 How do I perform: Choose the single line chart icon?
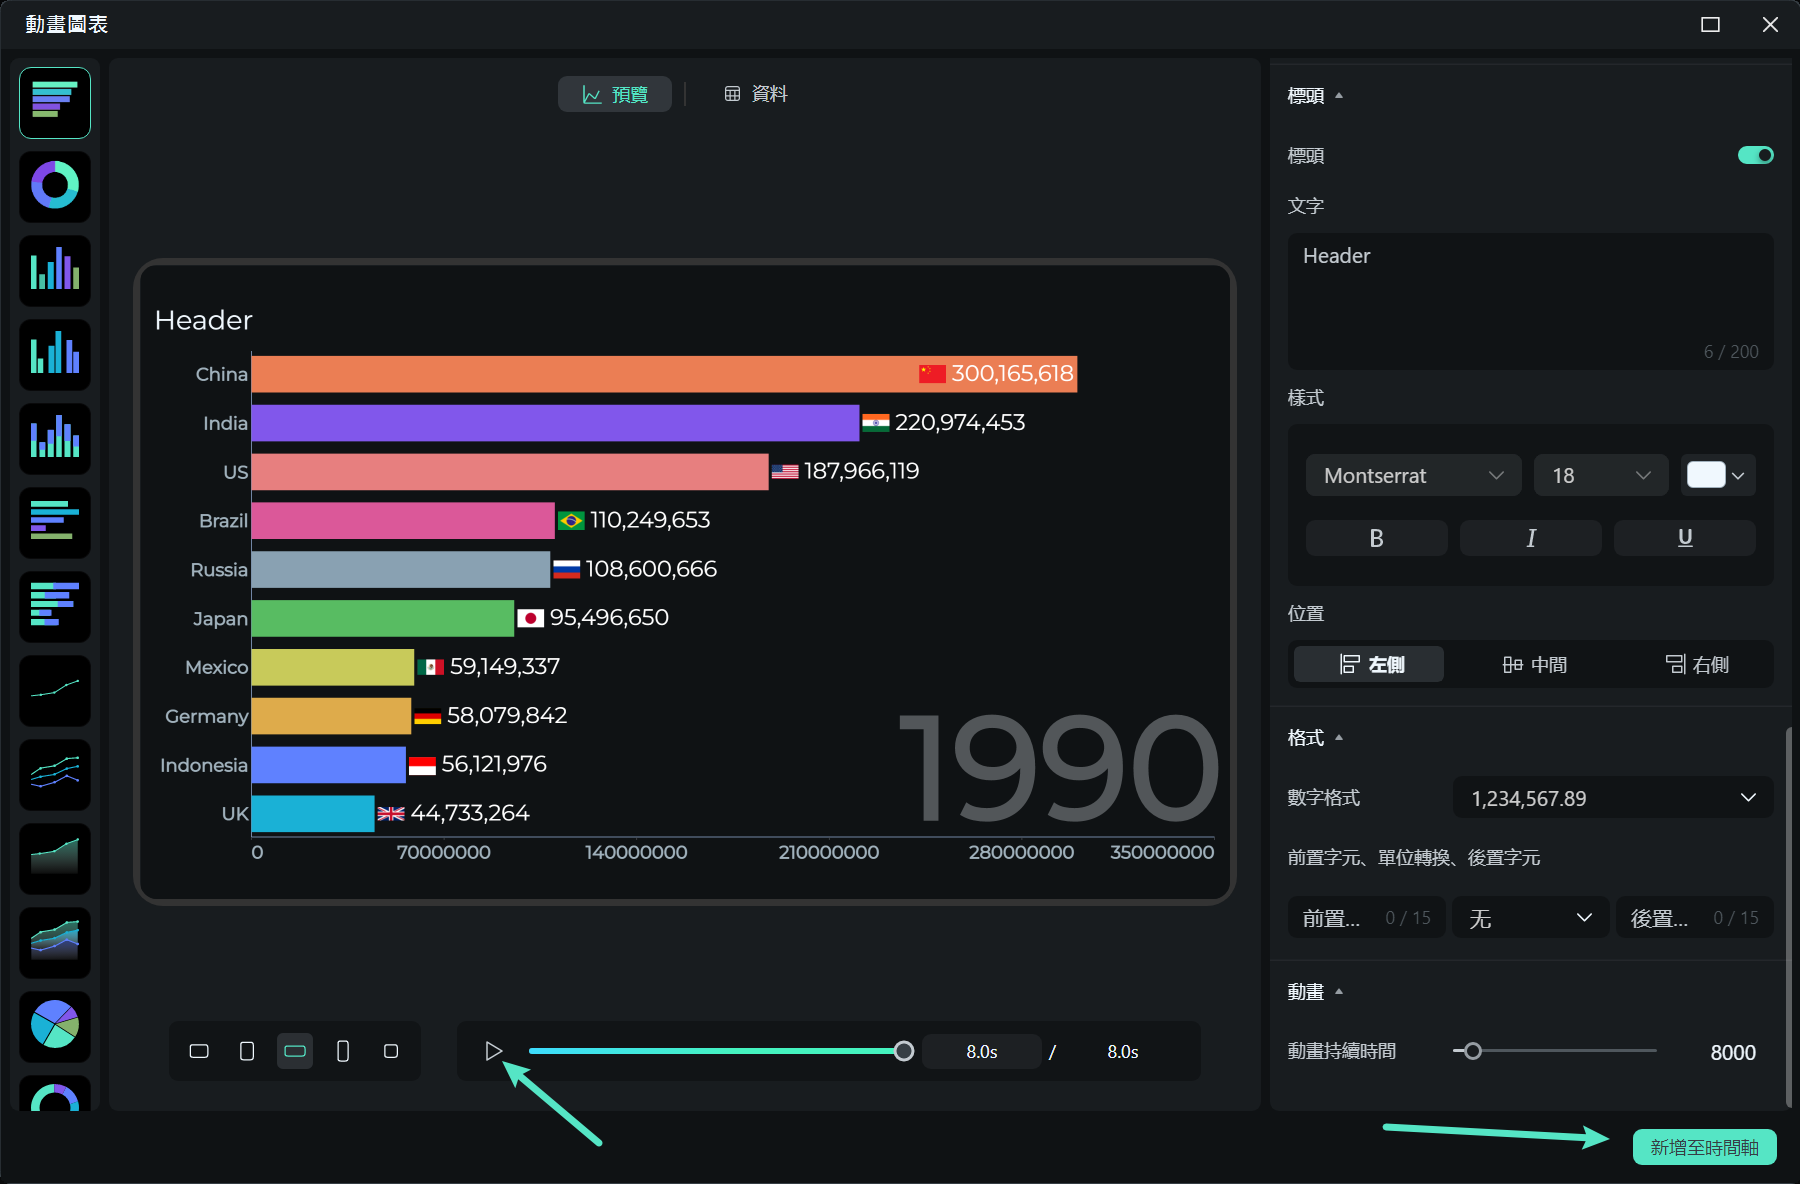tap(55, 690)
